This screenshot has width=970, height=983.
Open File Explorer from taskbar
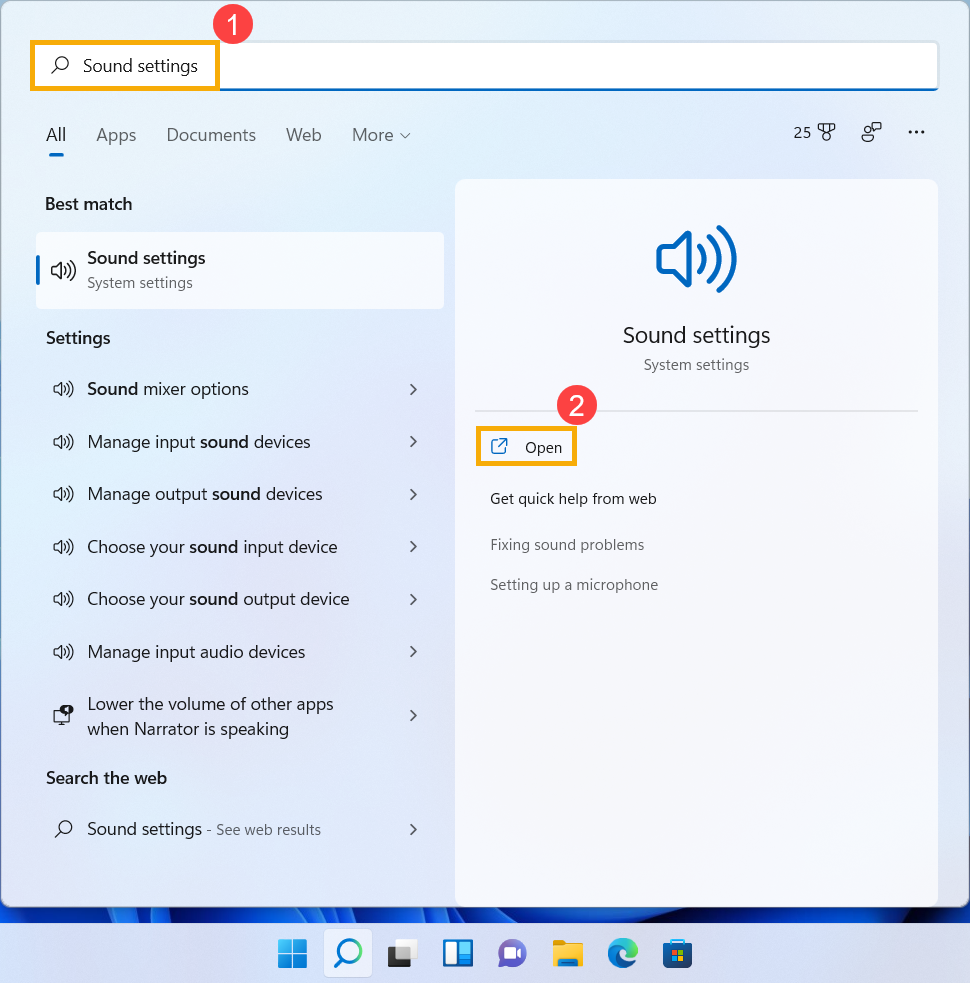click(x=567, y=954)
